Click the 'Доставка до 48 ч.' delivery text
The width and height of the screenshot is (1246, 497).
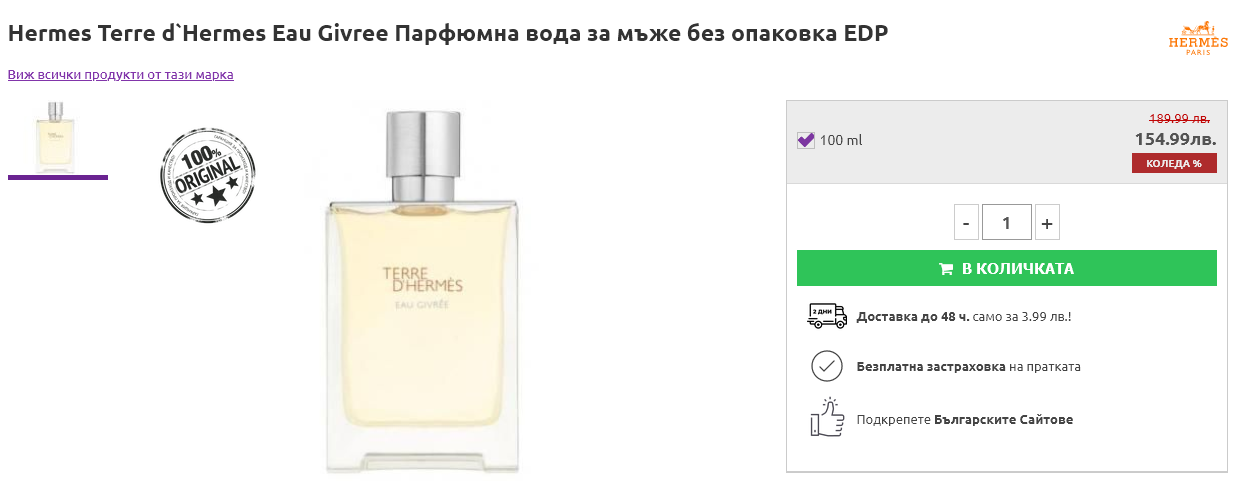click(x=912, y=316)
